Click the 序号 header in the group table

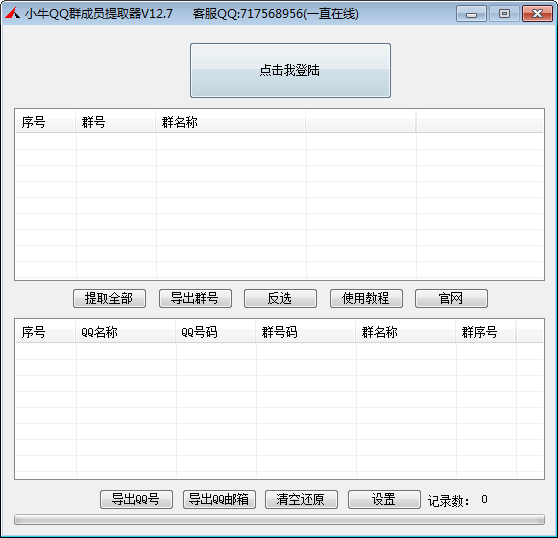[x=46, y=122]
